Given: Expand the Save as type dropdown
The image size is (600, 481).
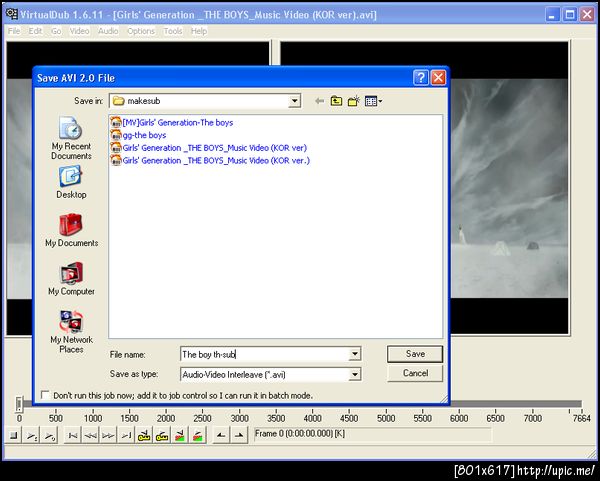Looking at the screenshot, I should tap(355, 374).
